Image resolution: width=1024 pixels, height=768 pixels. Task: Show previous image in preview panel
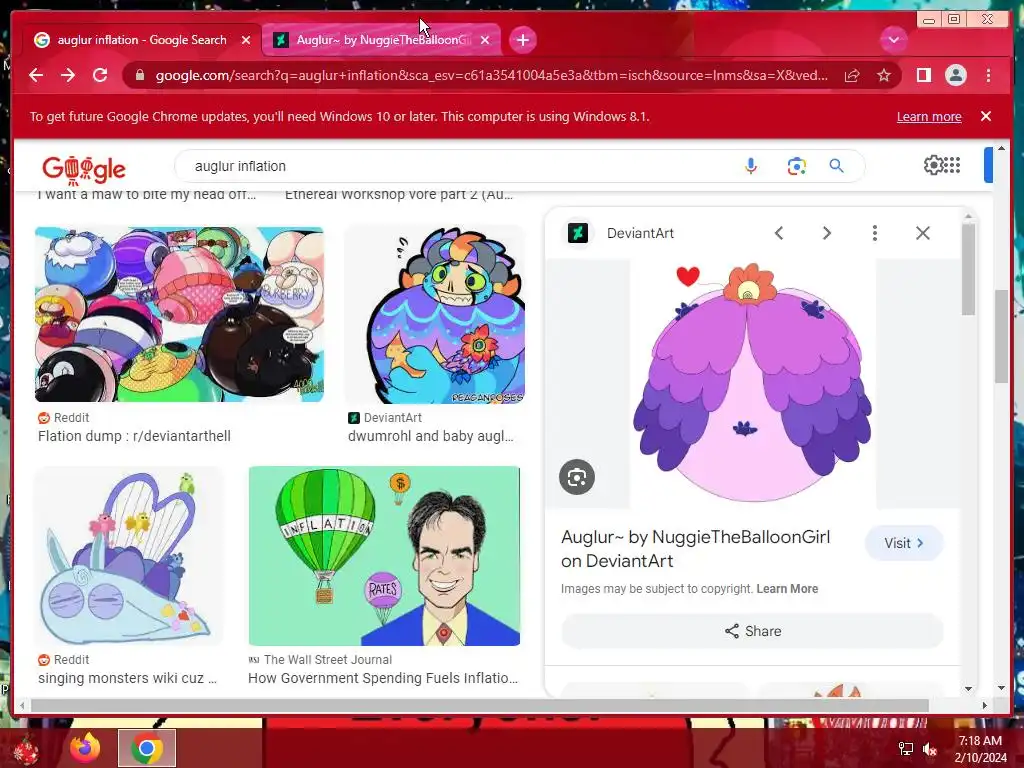click(778, 233)
